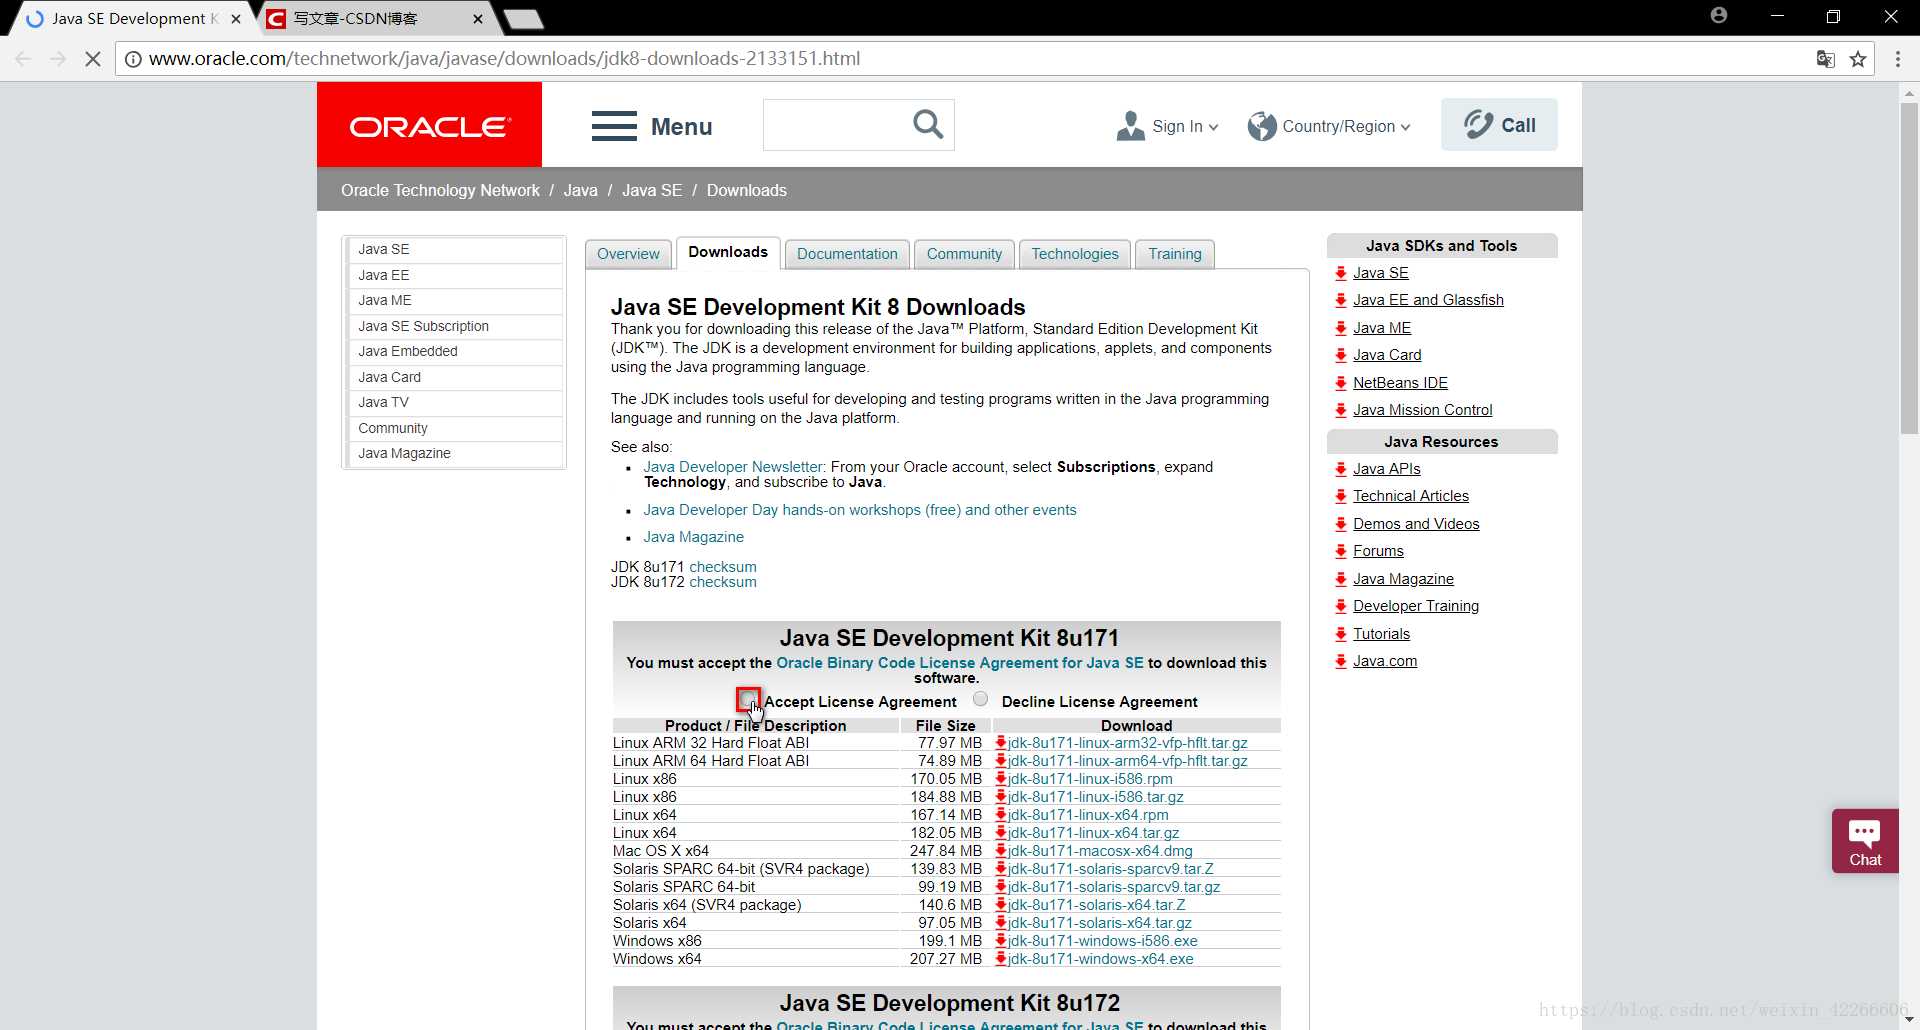
Task: Click the page vertical scrollbar thumb
Action: tap(1909, 268)
